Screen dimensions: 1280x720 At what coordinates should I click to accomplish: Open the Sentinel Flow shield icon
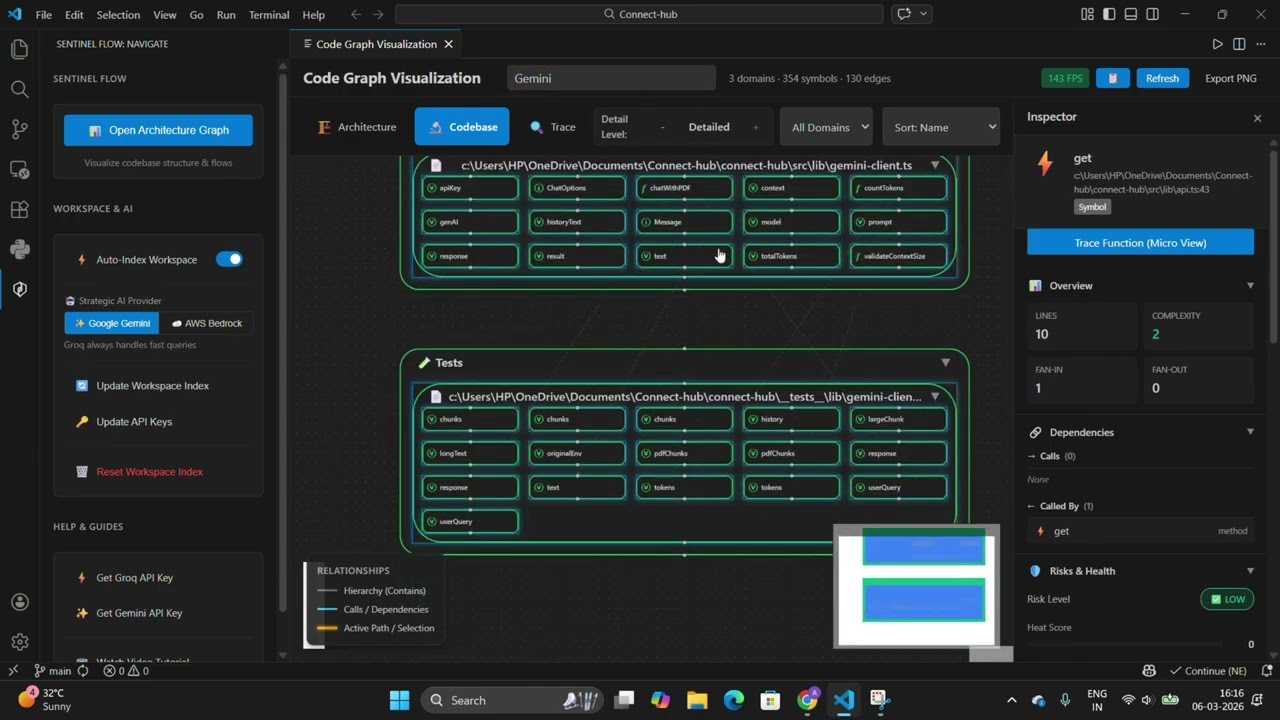point(19,289)
